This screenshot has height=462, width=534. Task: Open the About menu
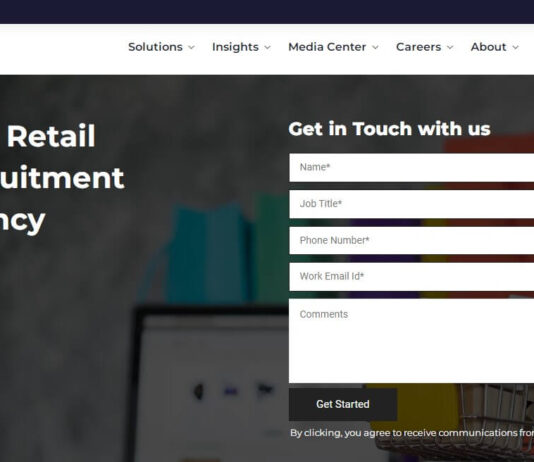[488, 47]
